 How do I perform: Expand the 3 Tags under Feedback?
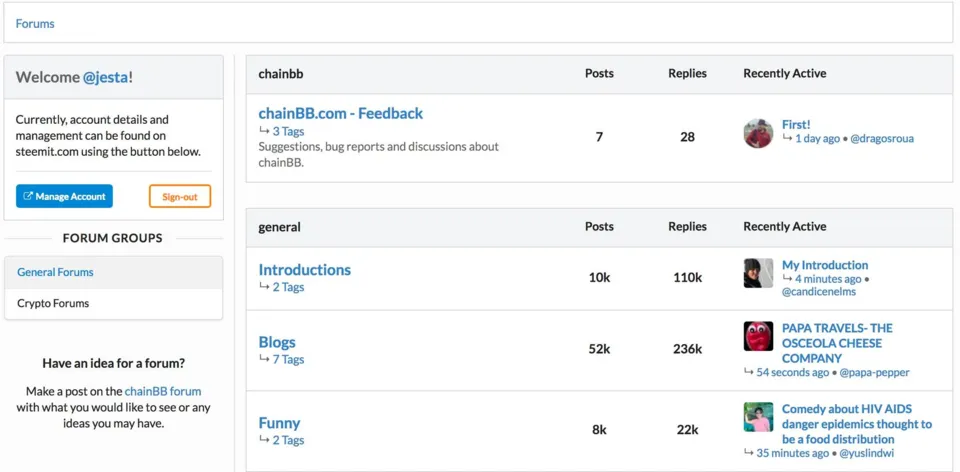point(288,131)
